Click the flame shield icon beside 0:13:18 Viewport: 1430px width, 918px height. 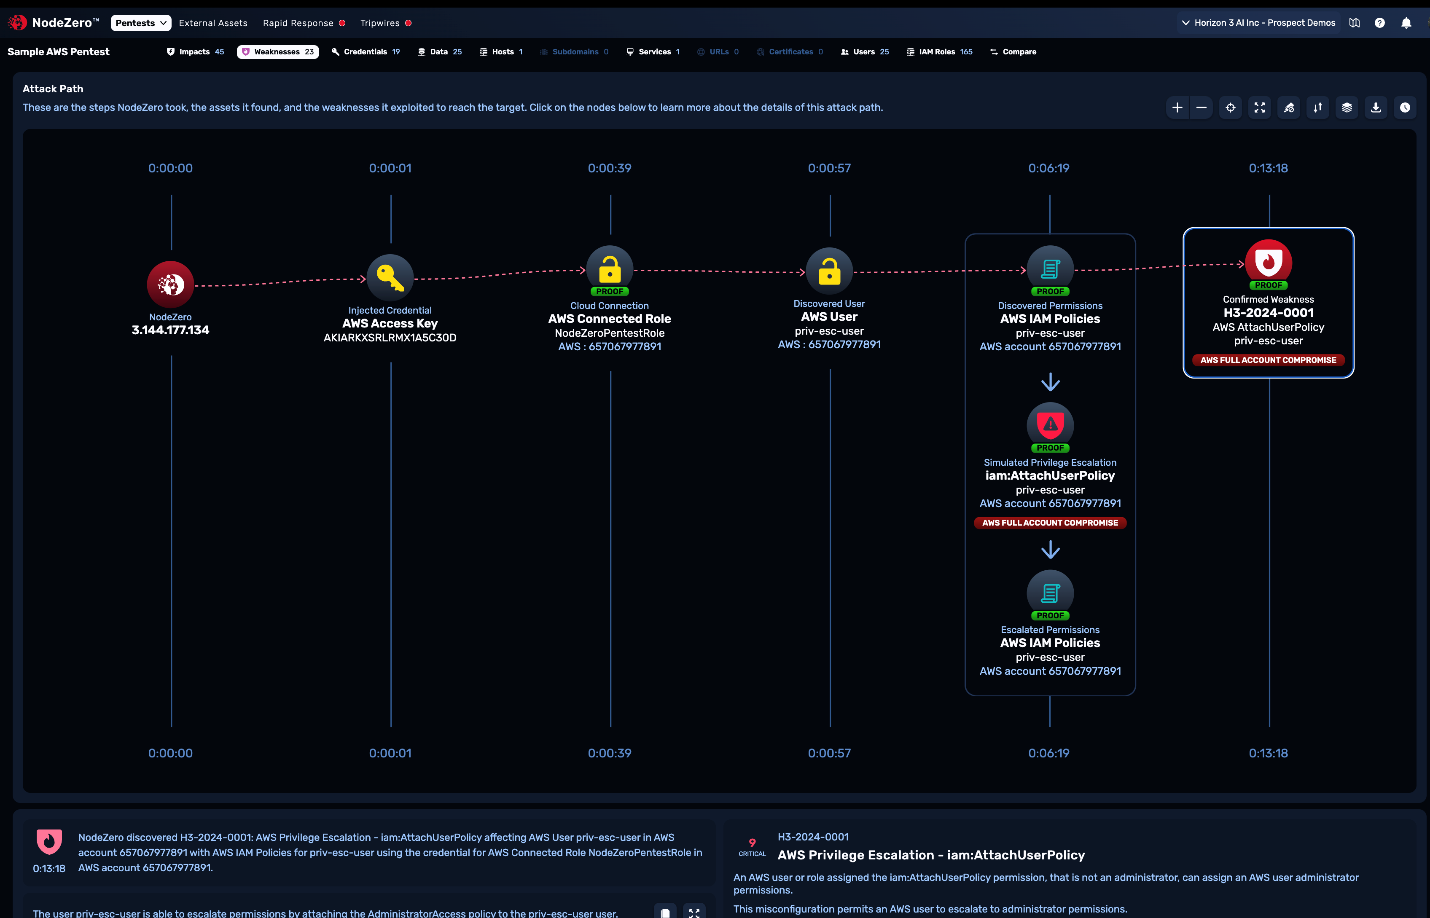[x=49, y=841]
